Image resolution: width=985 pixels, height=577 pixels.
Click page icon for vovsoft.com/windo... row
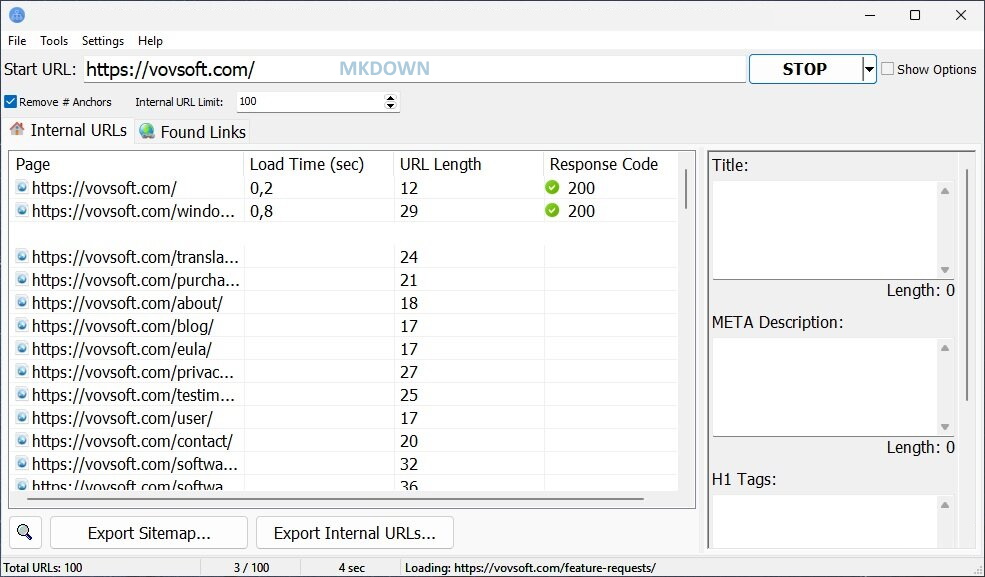[22, 210]
